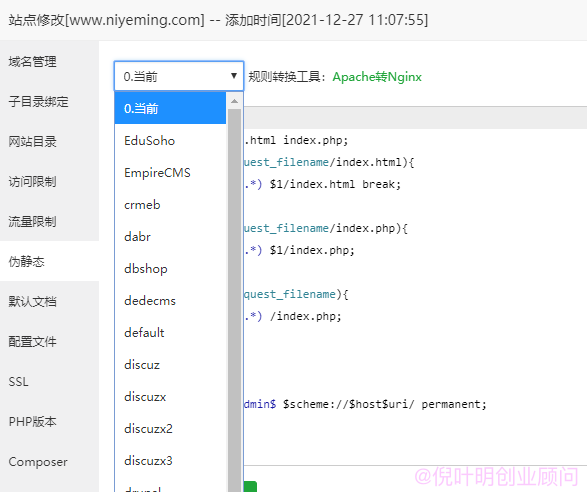Collapse the rewrite rule template dropdown
The height and width of the screenshot is (492, 587).
tap(179, 76)
